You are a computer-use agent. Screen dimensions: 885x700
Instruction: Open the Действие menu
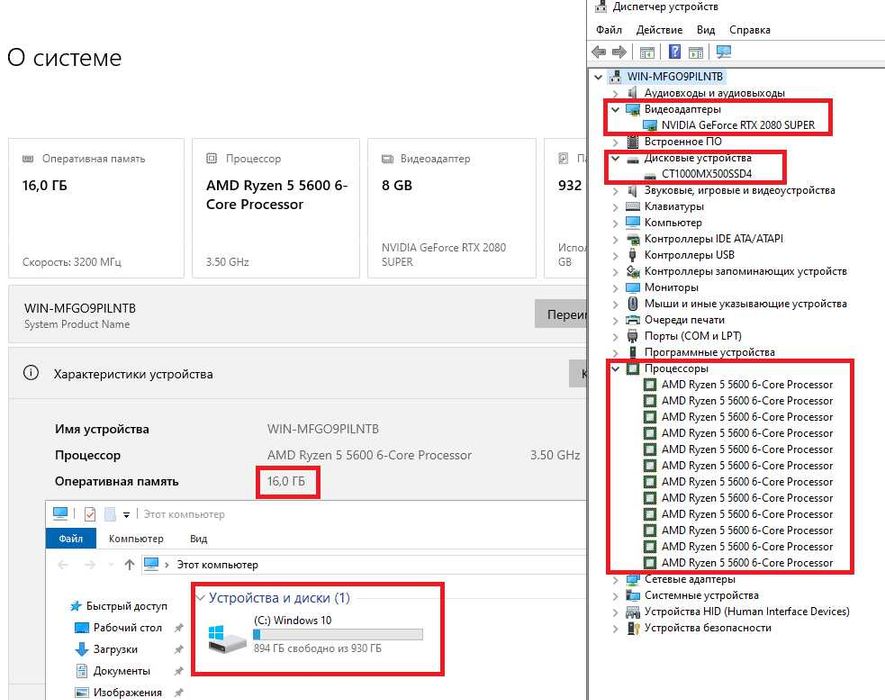click(x=659, y=30)
